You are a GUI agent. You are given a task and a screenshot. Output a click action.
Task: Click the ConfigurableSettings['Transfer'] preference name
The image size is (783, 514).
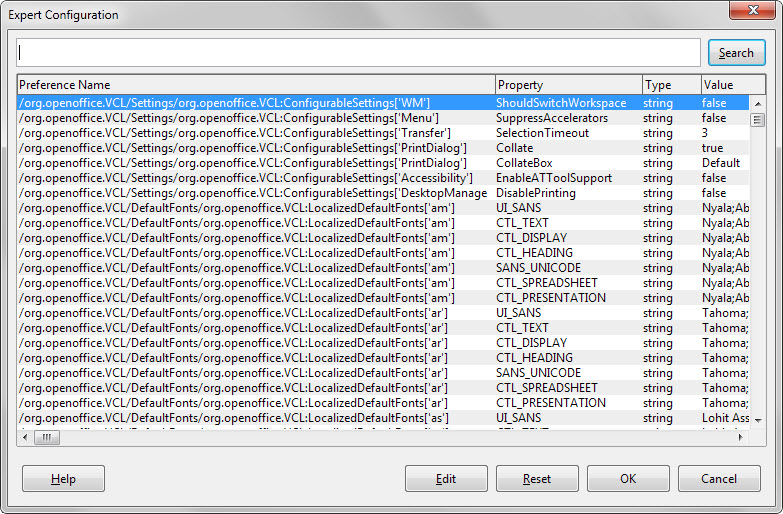235,133
